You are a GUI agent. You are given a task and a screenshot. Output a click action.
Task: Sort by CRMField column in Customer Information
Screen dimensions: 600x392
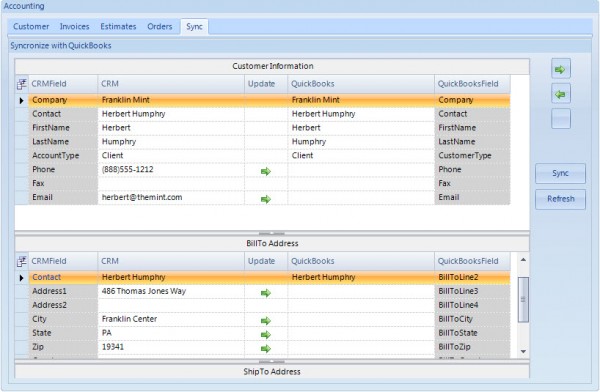click(63, 84)
